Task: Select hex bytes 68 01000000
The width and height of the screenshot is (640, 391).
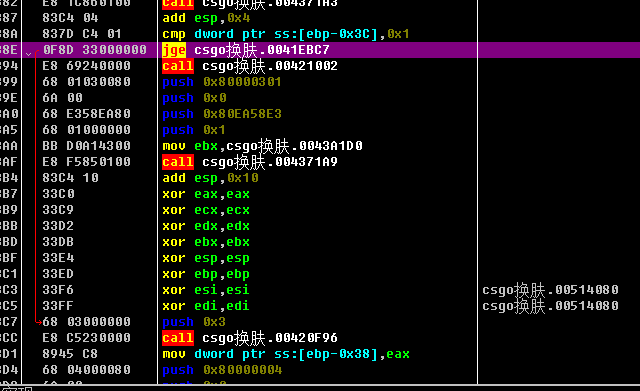Action: (x=87, y=129)
